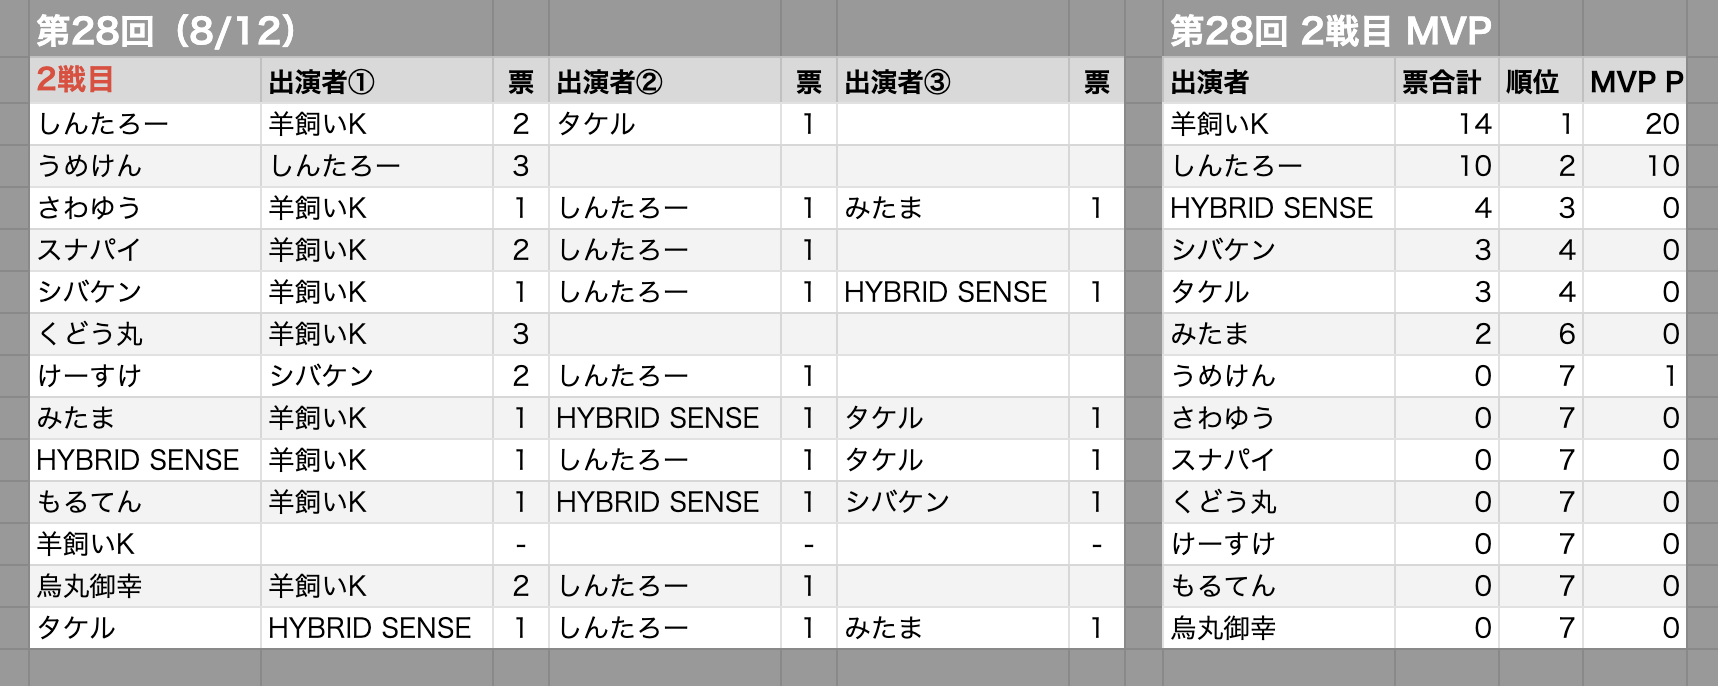Select the MVP P column header

pos(1635,81)
